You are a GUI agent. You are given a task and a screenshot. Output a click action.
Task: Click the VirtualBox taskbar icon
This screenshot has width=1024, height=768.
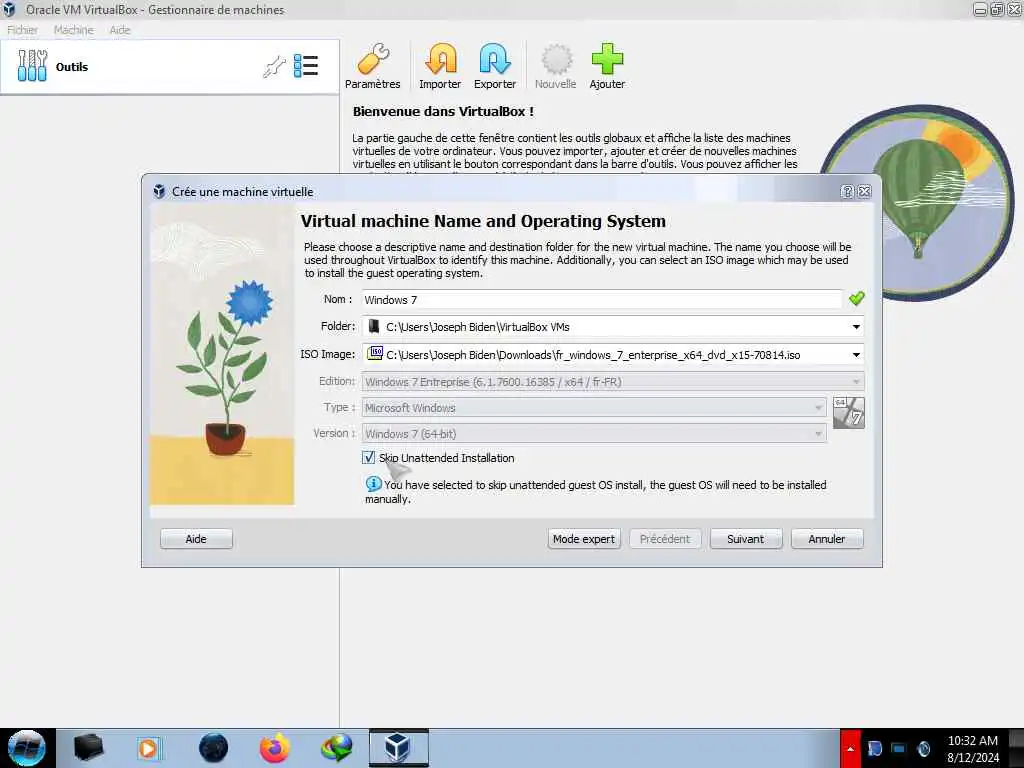398,748
